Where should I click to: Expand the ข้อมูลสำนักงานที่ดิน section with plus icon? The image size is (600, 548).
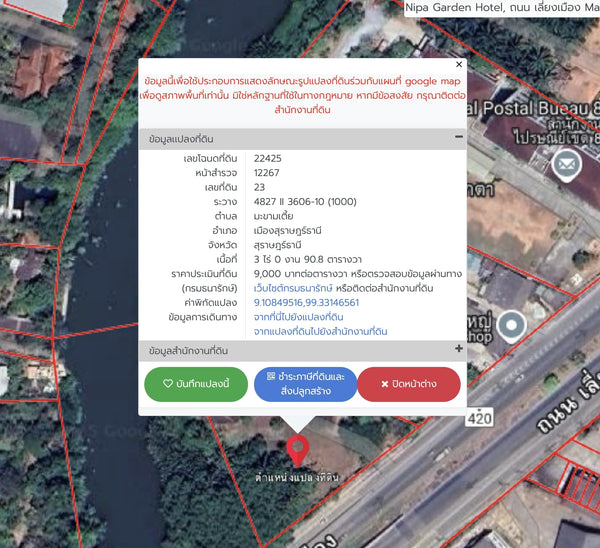459,348
